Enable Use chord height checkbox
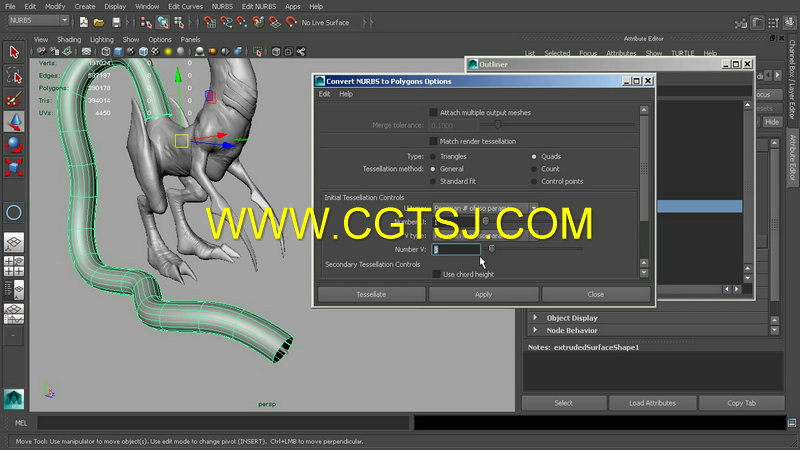800x450 pixels. (436, 274)
